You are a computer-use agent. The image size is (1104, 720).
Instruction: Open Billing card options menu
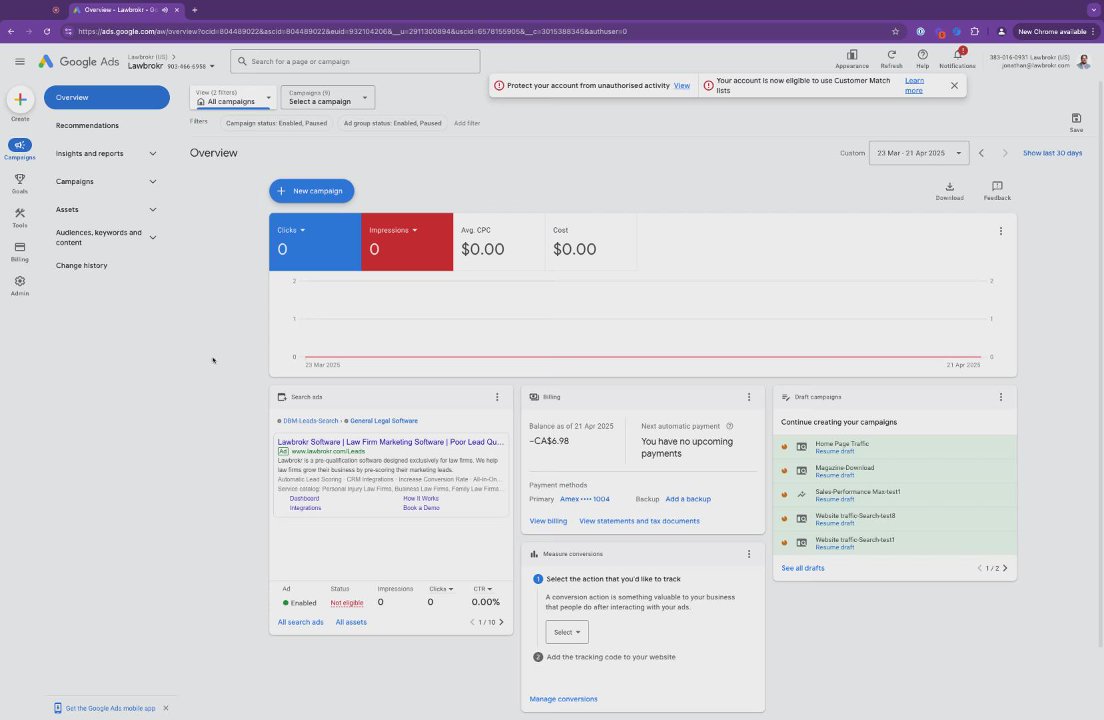(x=748, y=397)
